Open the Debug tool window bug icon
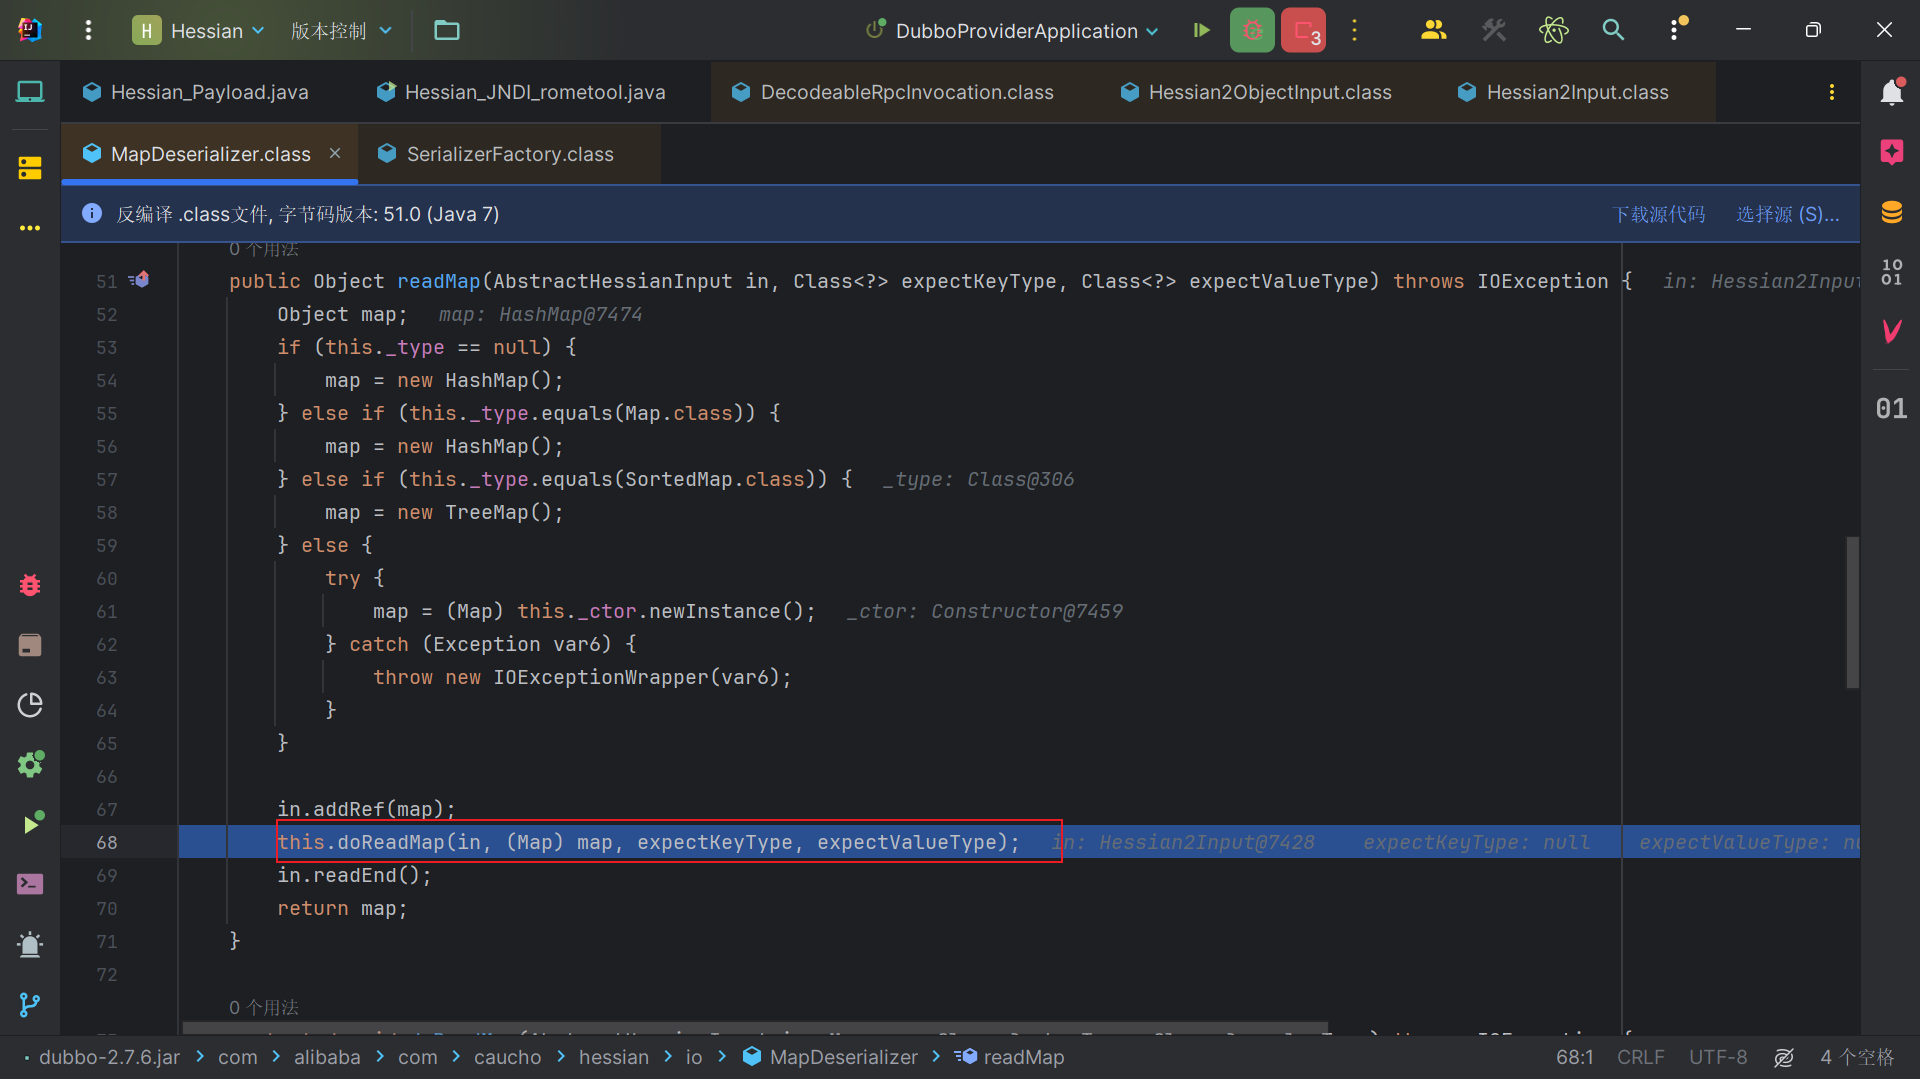1920x1079 pixels. [x=30, y=585]
